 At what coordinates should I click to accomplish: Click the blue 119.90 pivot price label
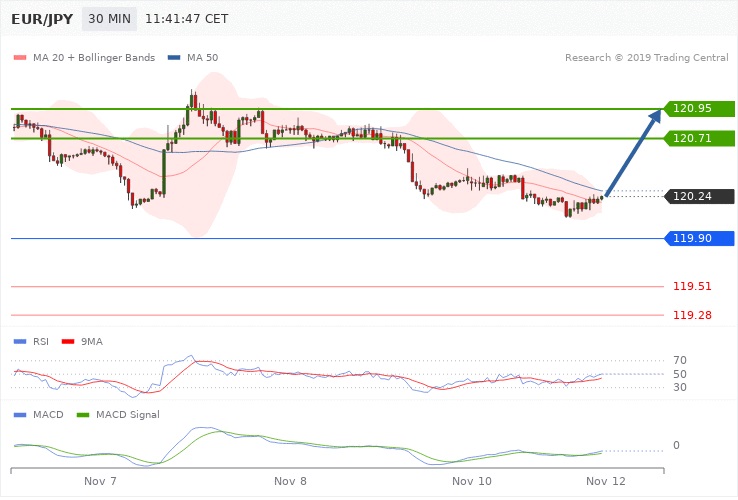pos(698,238)
